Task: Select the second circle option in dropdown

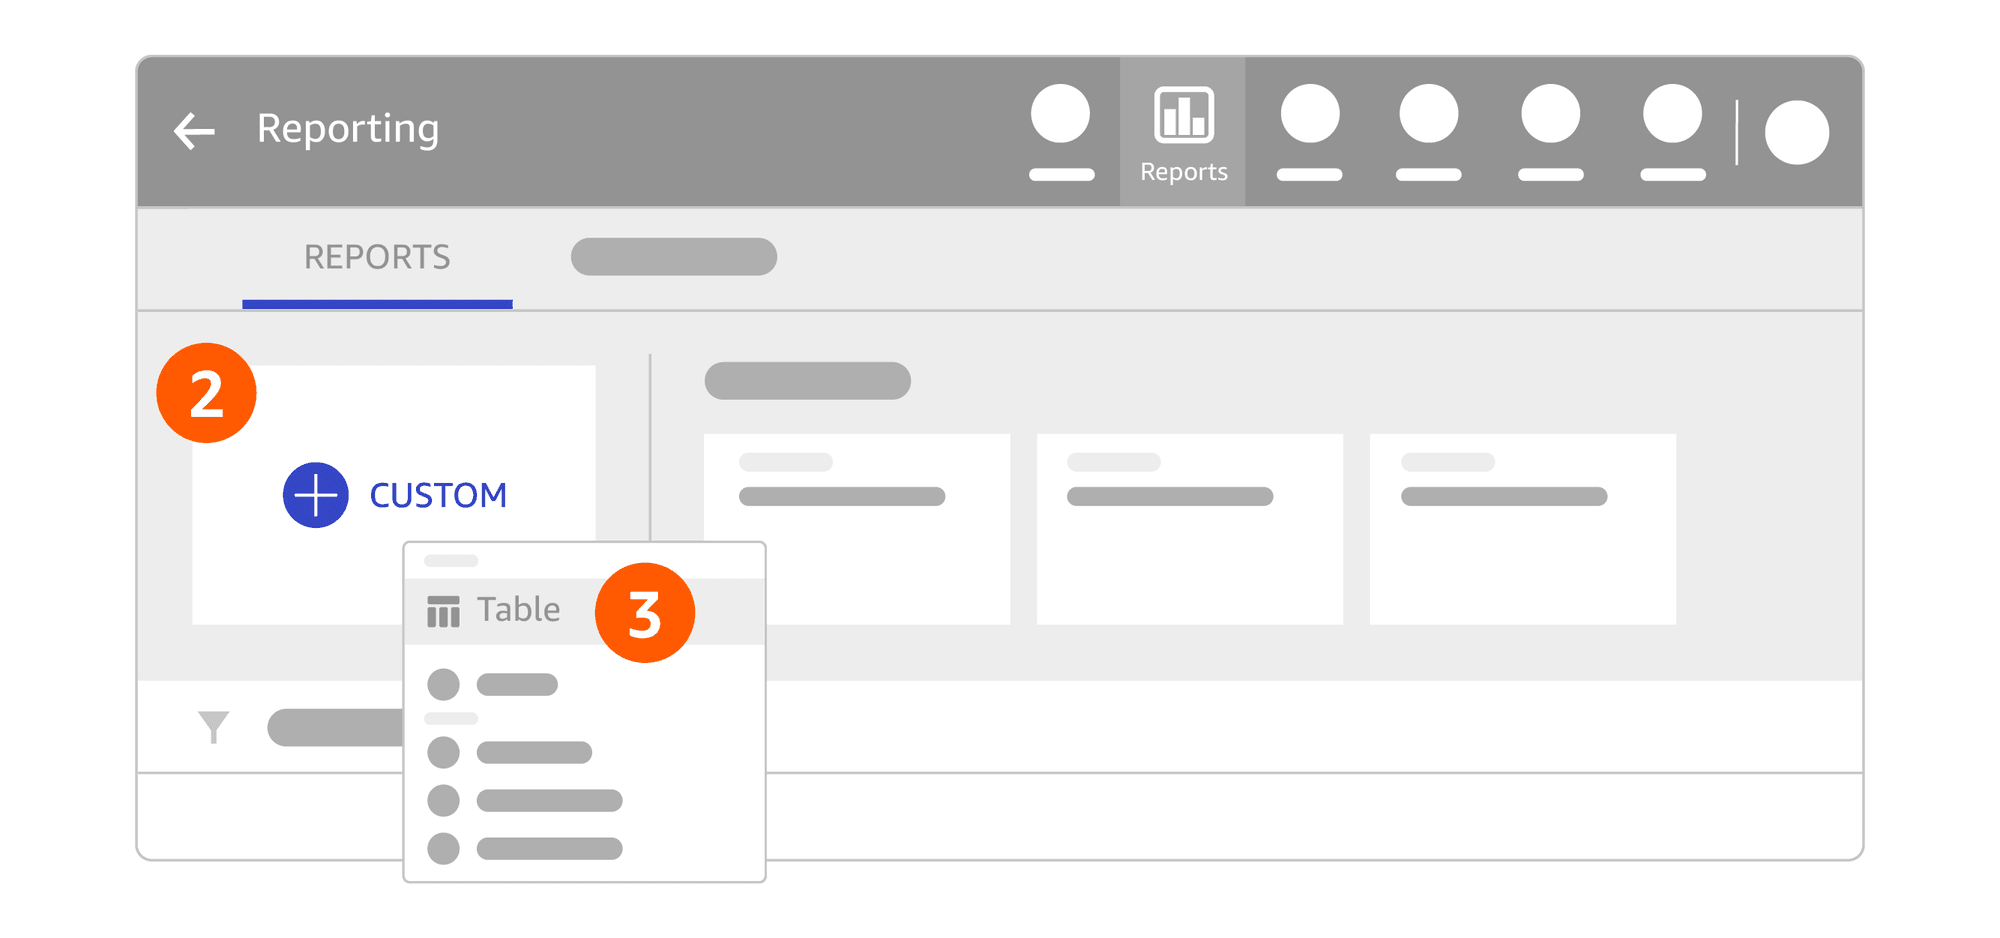Action: tap(509, 752)
